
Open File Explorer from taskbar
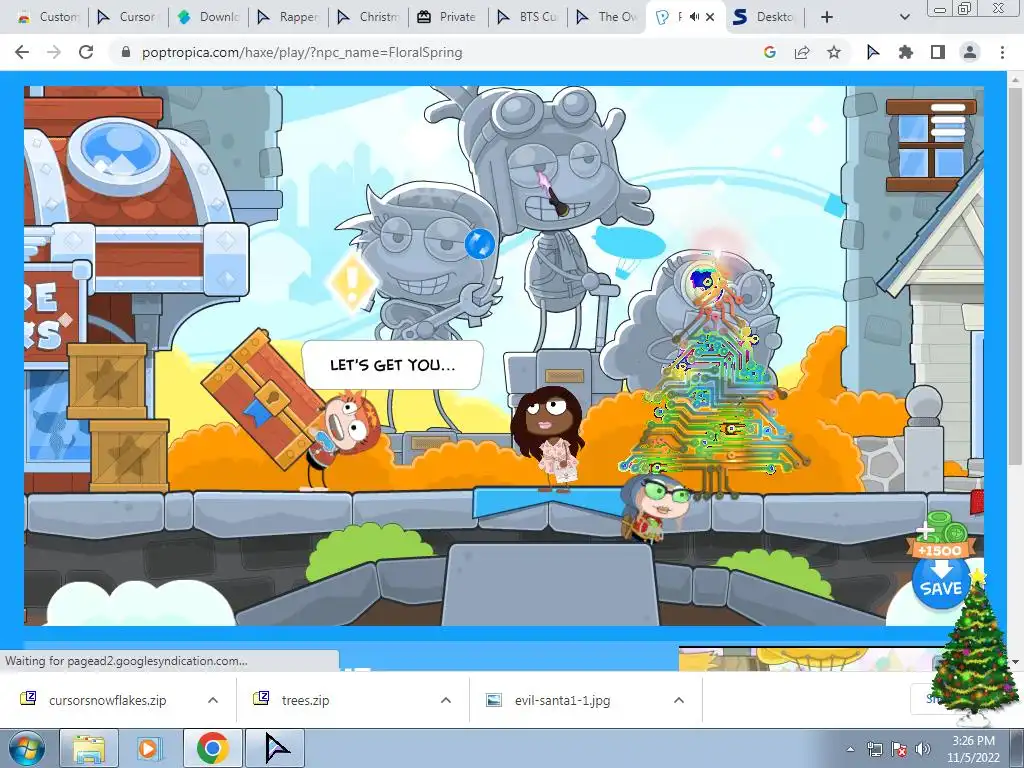click(x=89, y=748)
